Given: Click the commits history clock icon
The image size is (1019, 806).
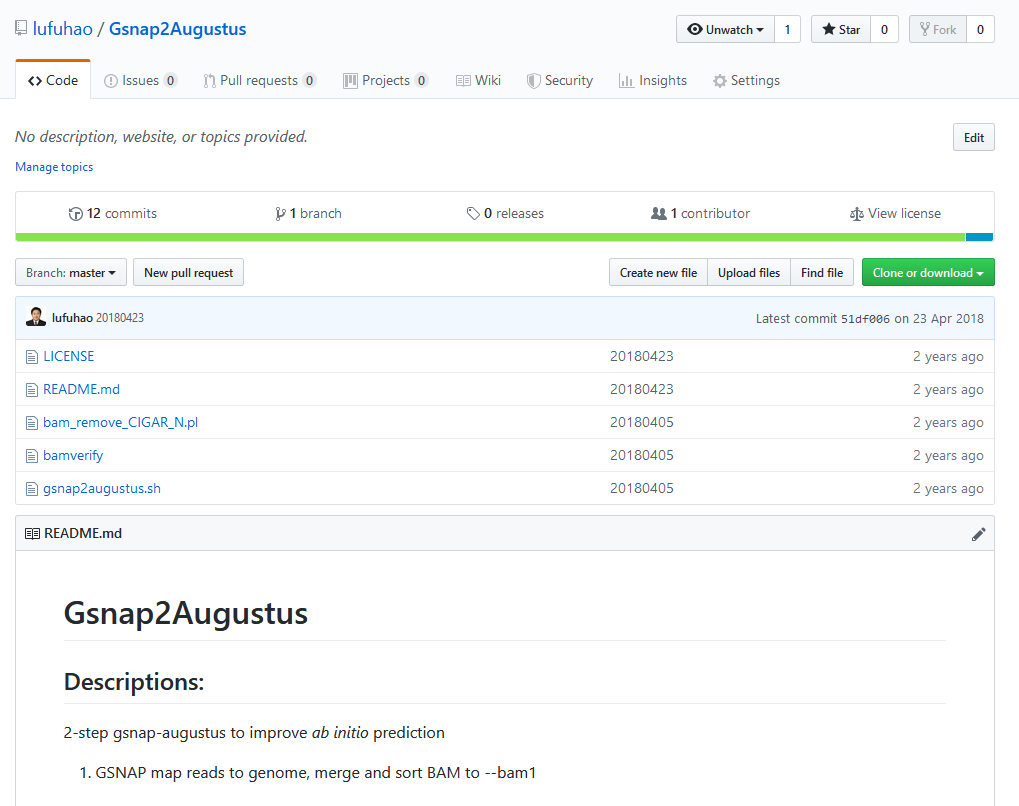Looking at the screenshot, I should pos(75,214).
